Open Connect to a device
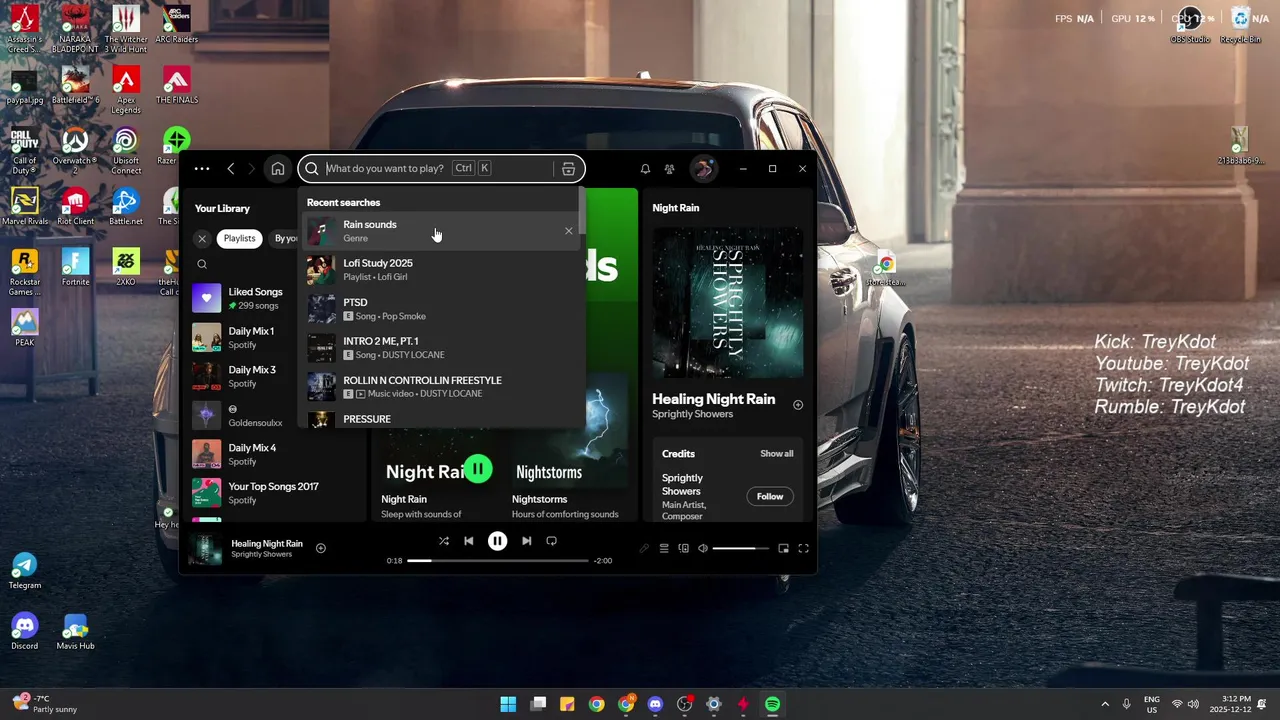 [684, 548]
